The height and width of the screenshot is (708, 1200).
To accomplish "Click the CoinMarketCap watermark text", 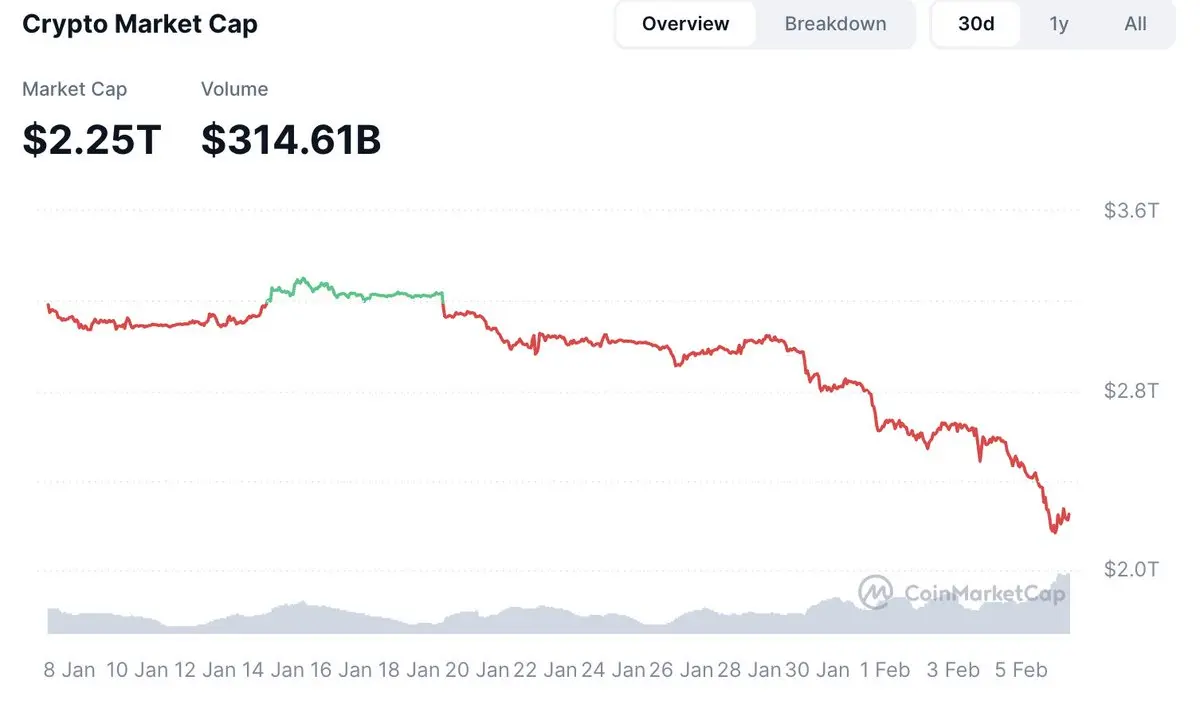I will (x=984, y=593).
